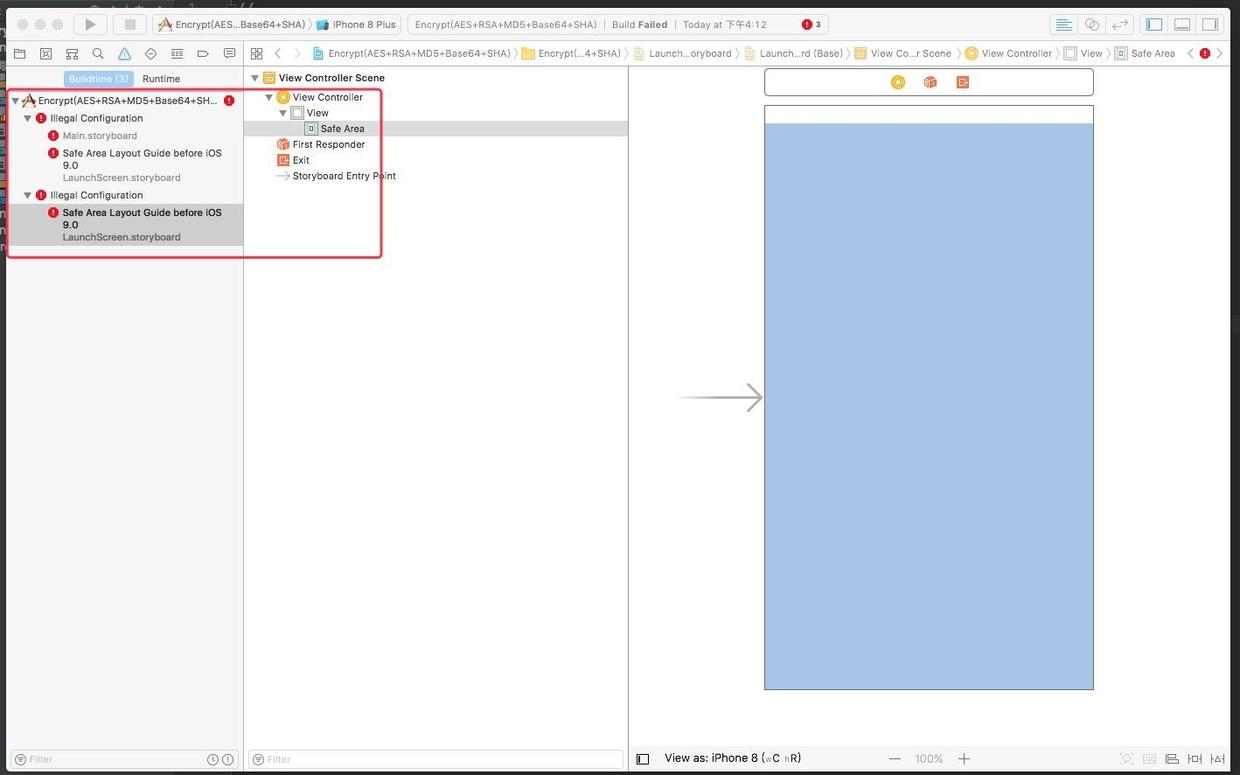Show the Assistant editor

click(1092, 24)
